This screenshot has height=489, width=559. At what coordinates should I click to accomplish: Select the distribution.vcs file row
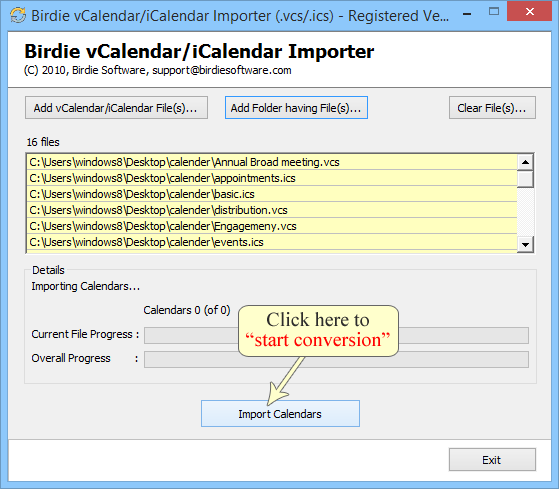click(272, 210)
